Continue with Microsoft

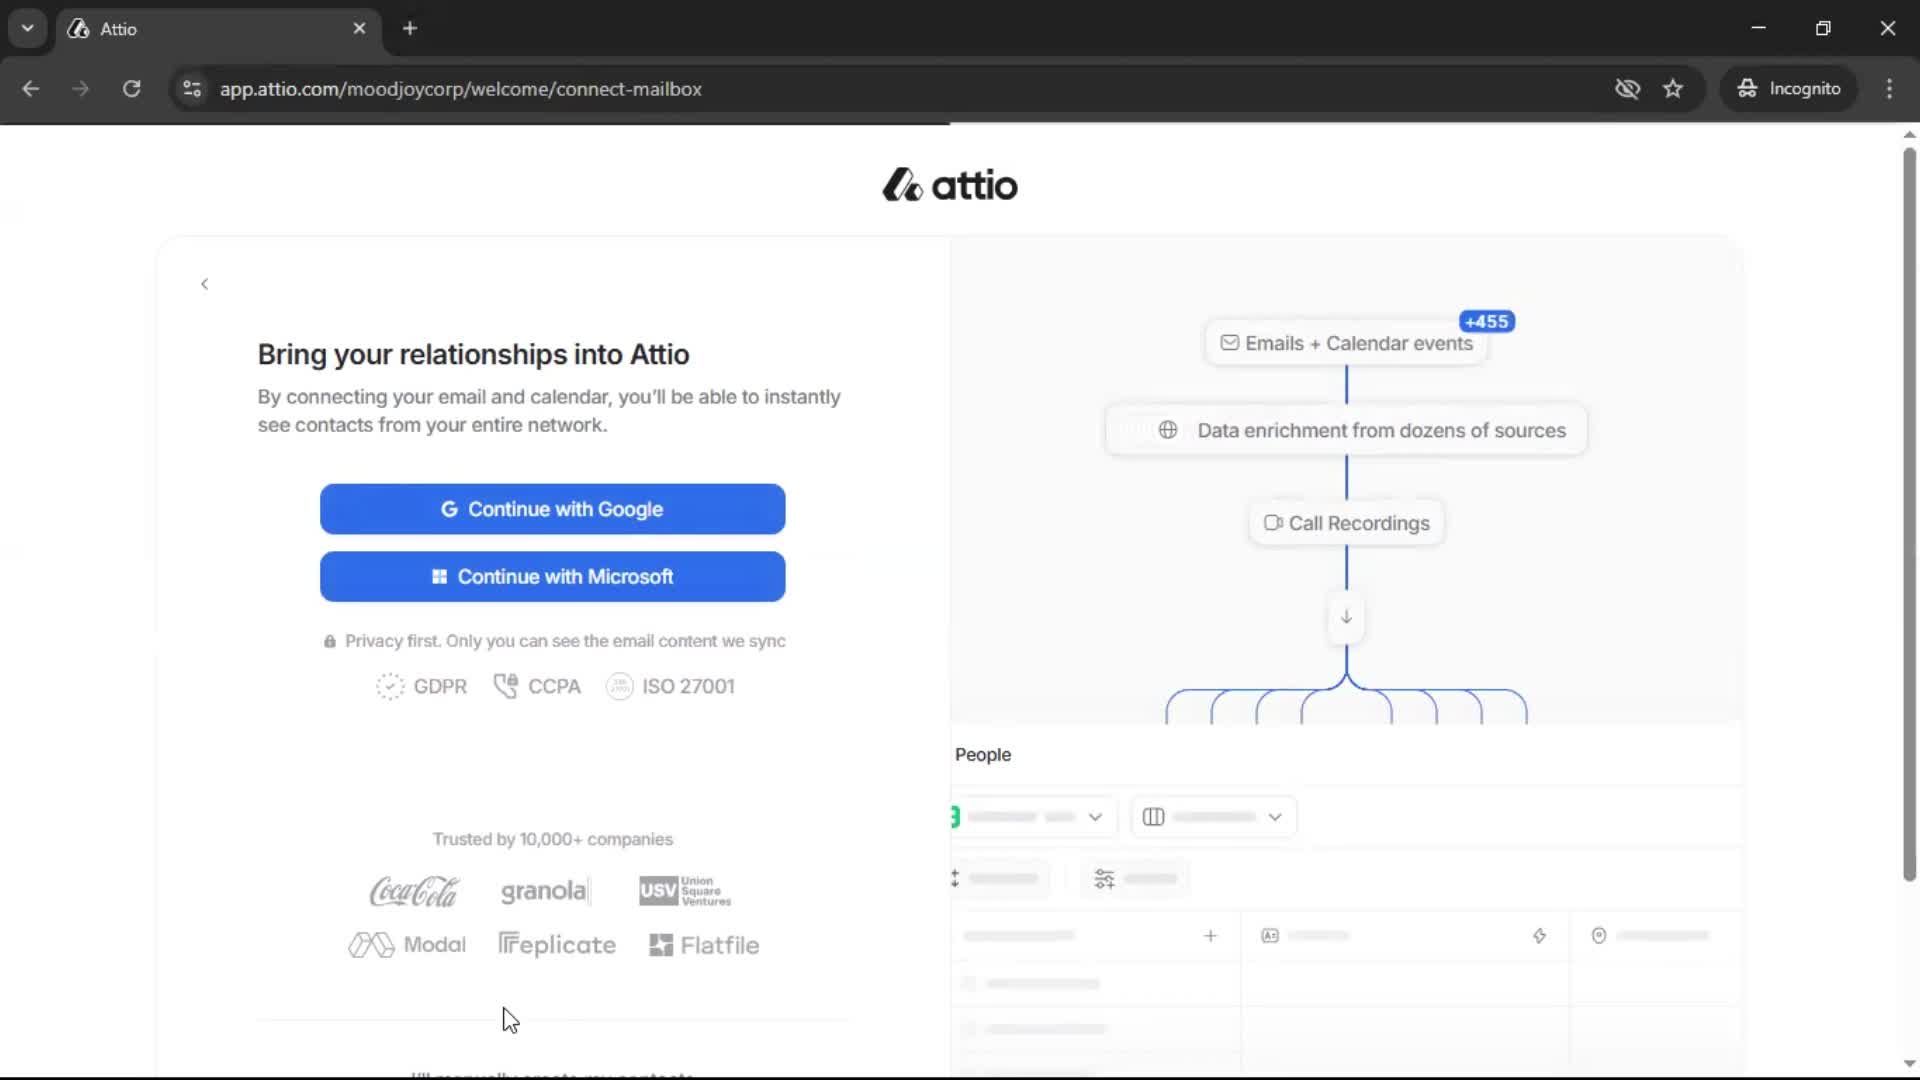(552, 576)
